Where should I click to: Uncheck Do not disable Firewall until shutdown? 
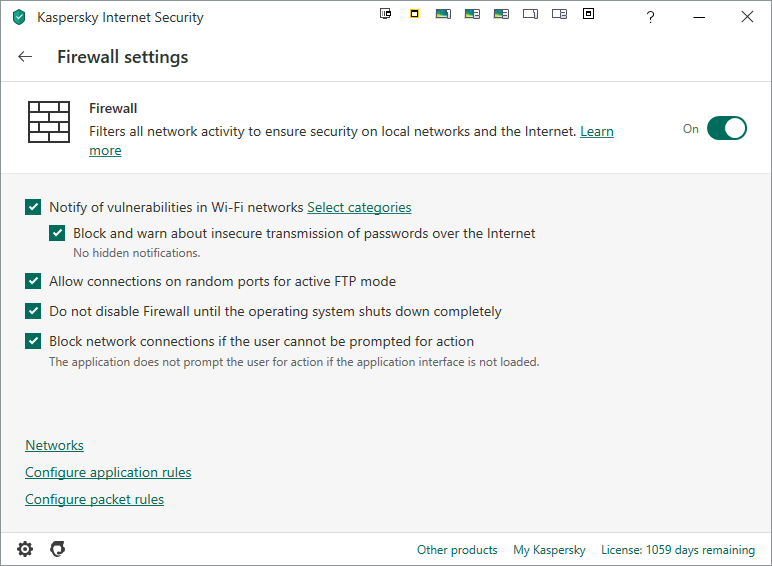[34, 312]
